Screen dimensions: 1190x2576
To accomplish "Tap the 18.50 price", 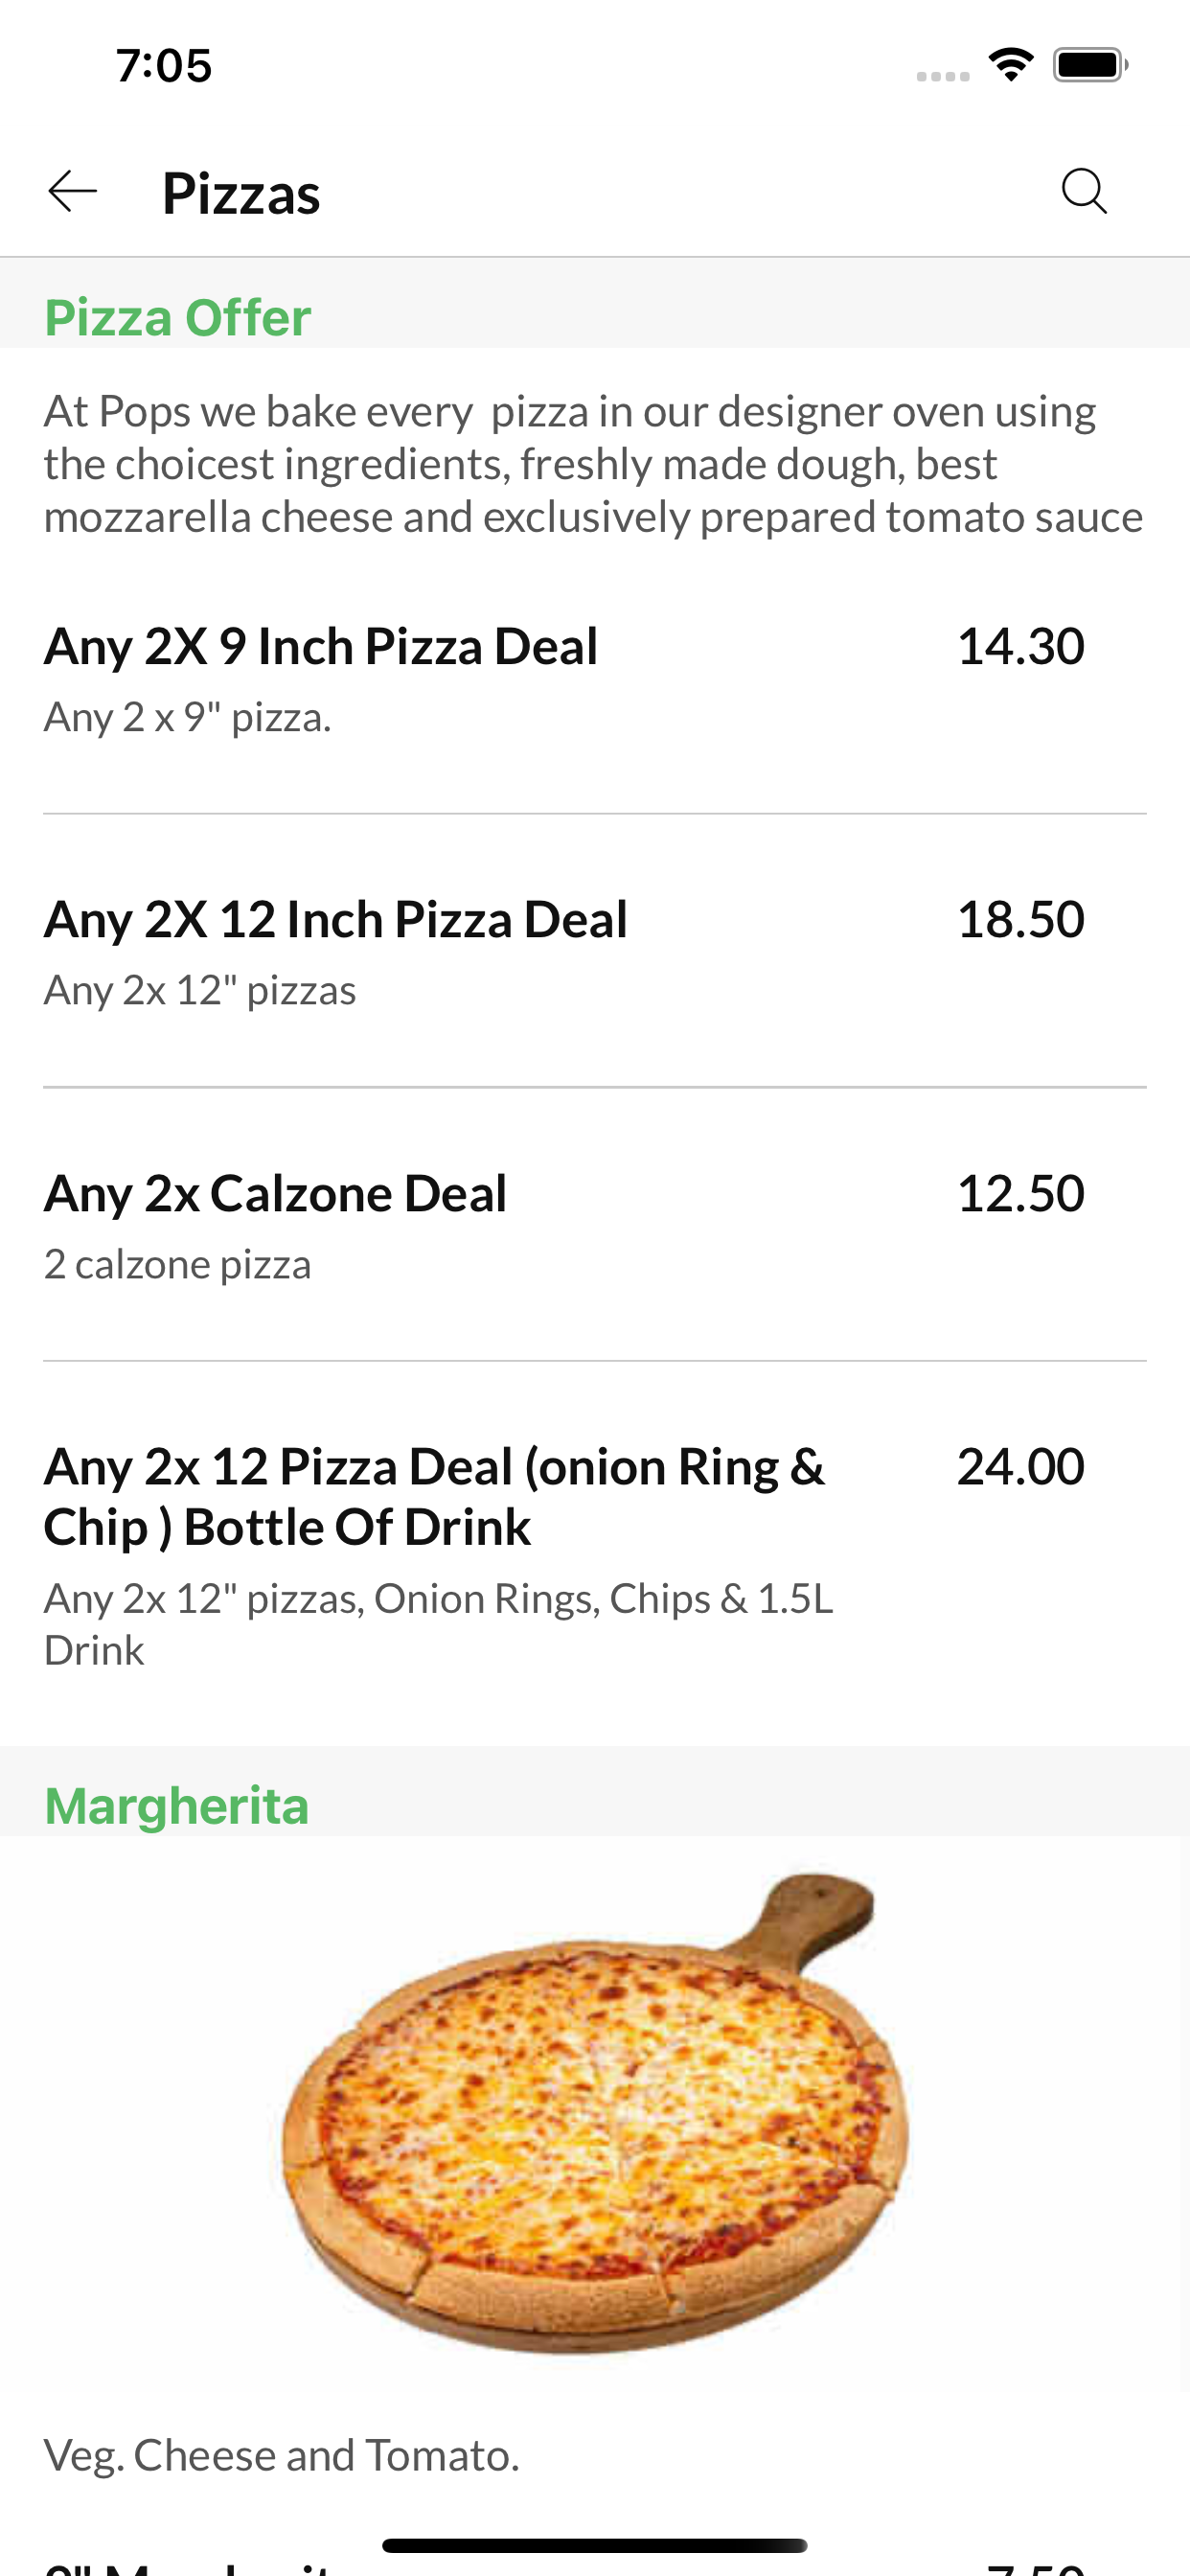I will [x=1020, y=919].
